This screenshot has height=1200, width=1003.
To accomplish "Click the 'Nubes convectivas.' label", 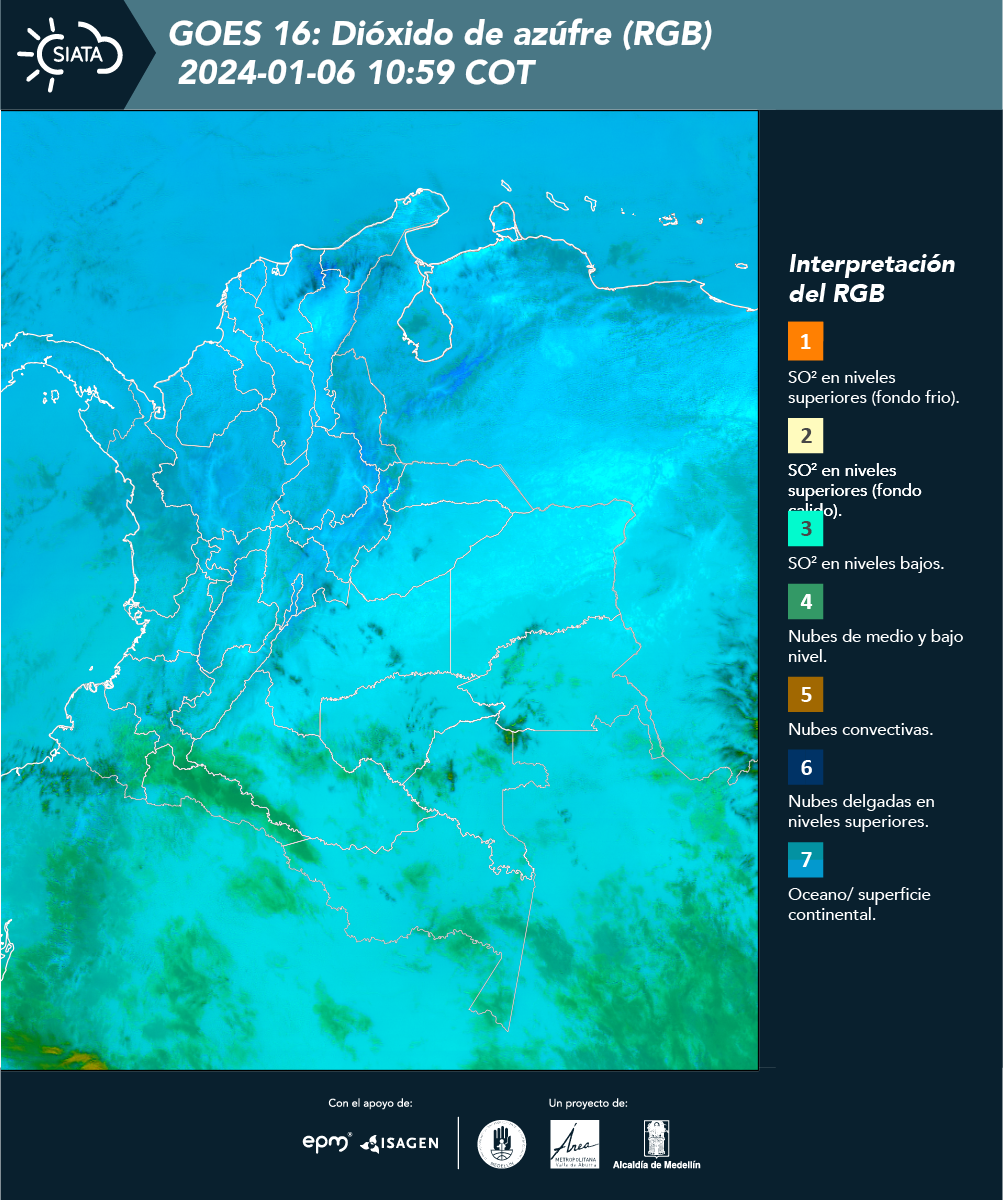I will point(860,729).
